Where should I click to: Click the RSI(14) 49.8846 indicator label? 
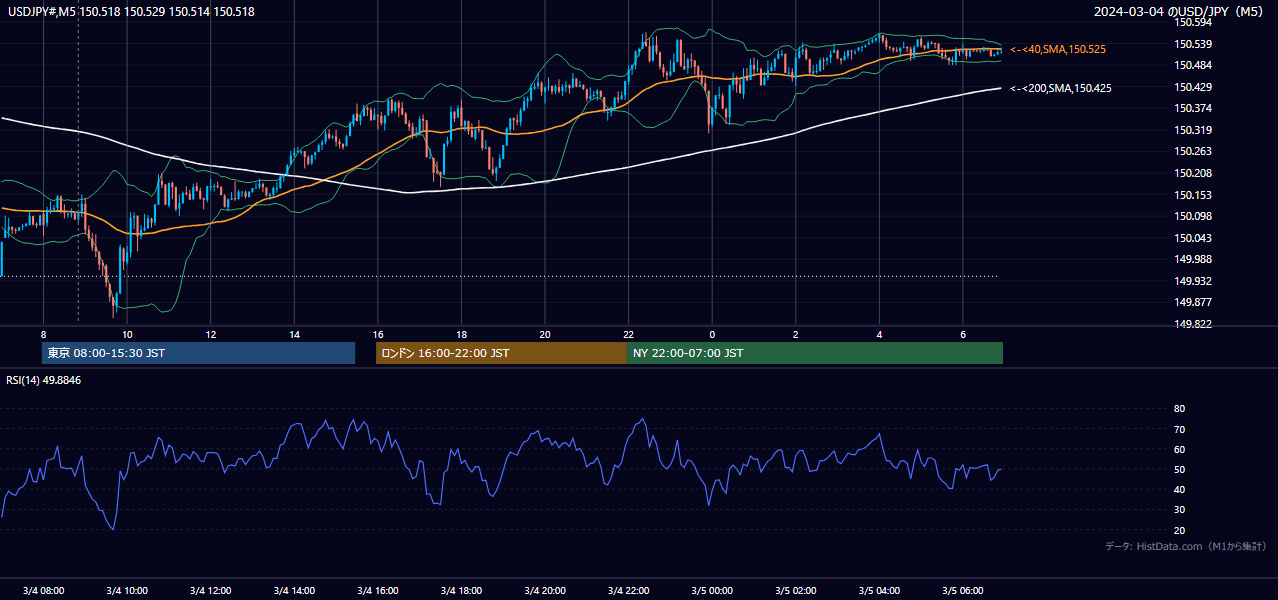coord(44,380)
